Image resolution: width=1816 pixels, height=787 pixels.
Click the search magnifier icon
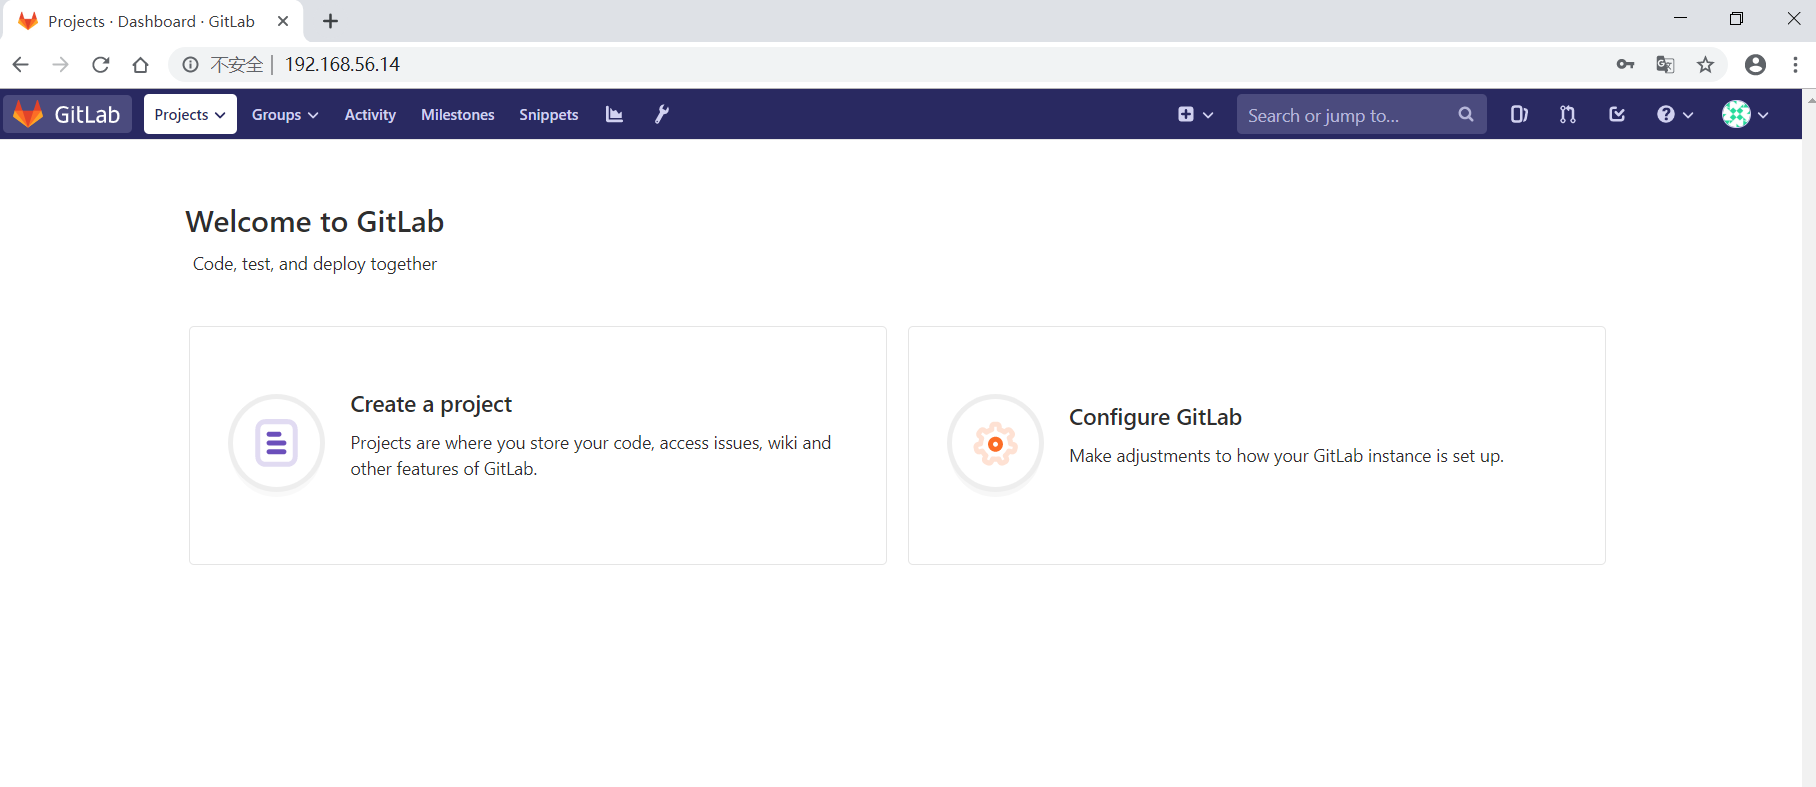click(x=1466, y=114)
